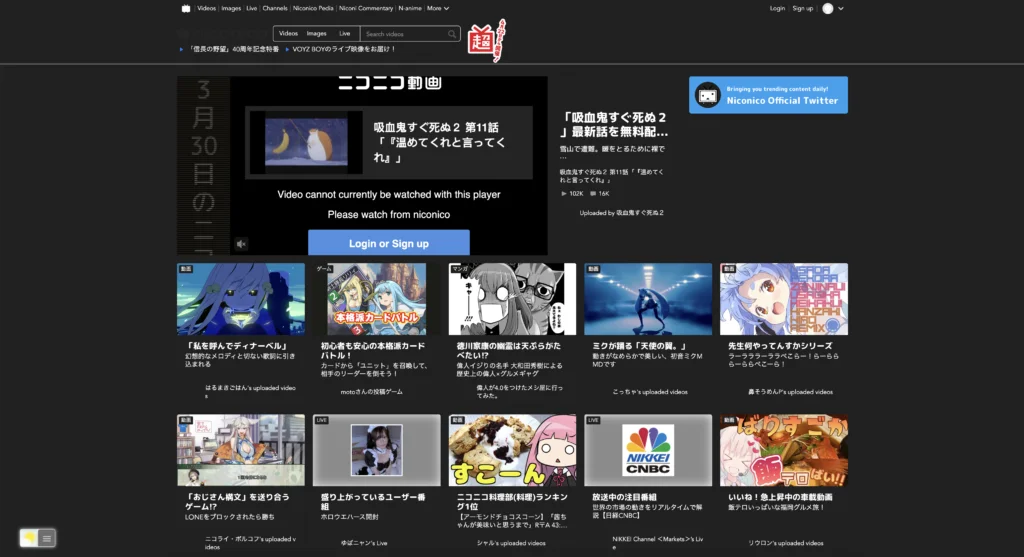Open Niconico Pedia in top navigation

(313, 8)
